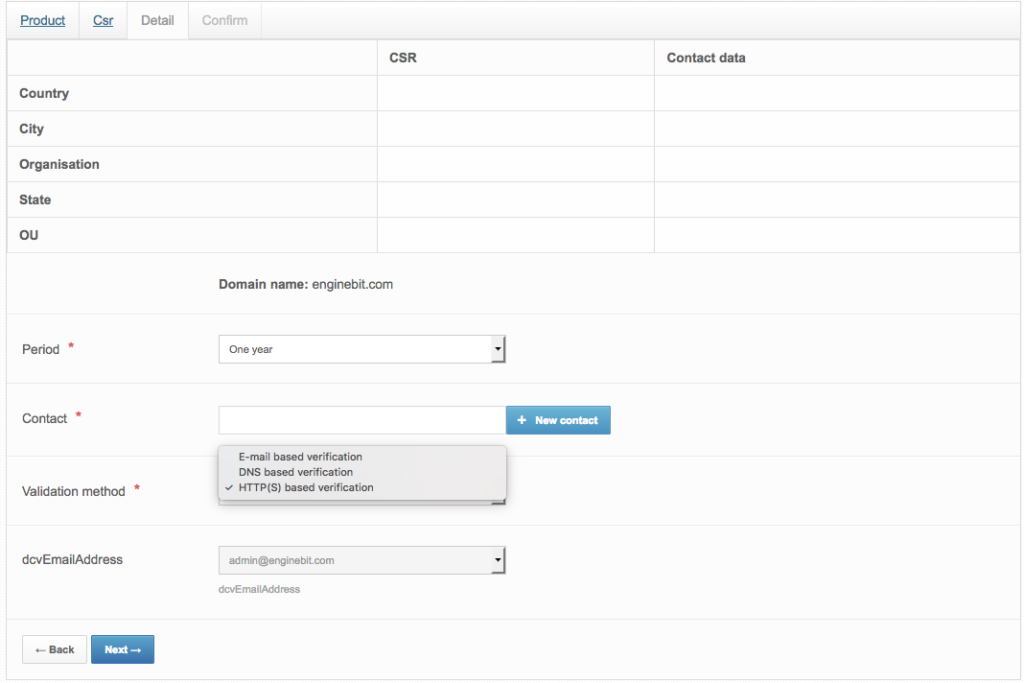Click the New contact button
Screen dimensions: 1024x683
click(x=558, y=420)
